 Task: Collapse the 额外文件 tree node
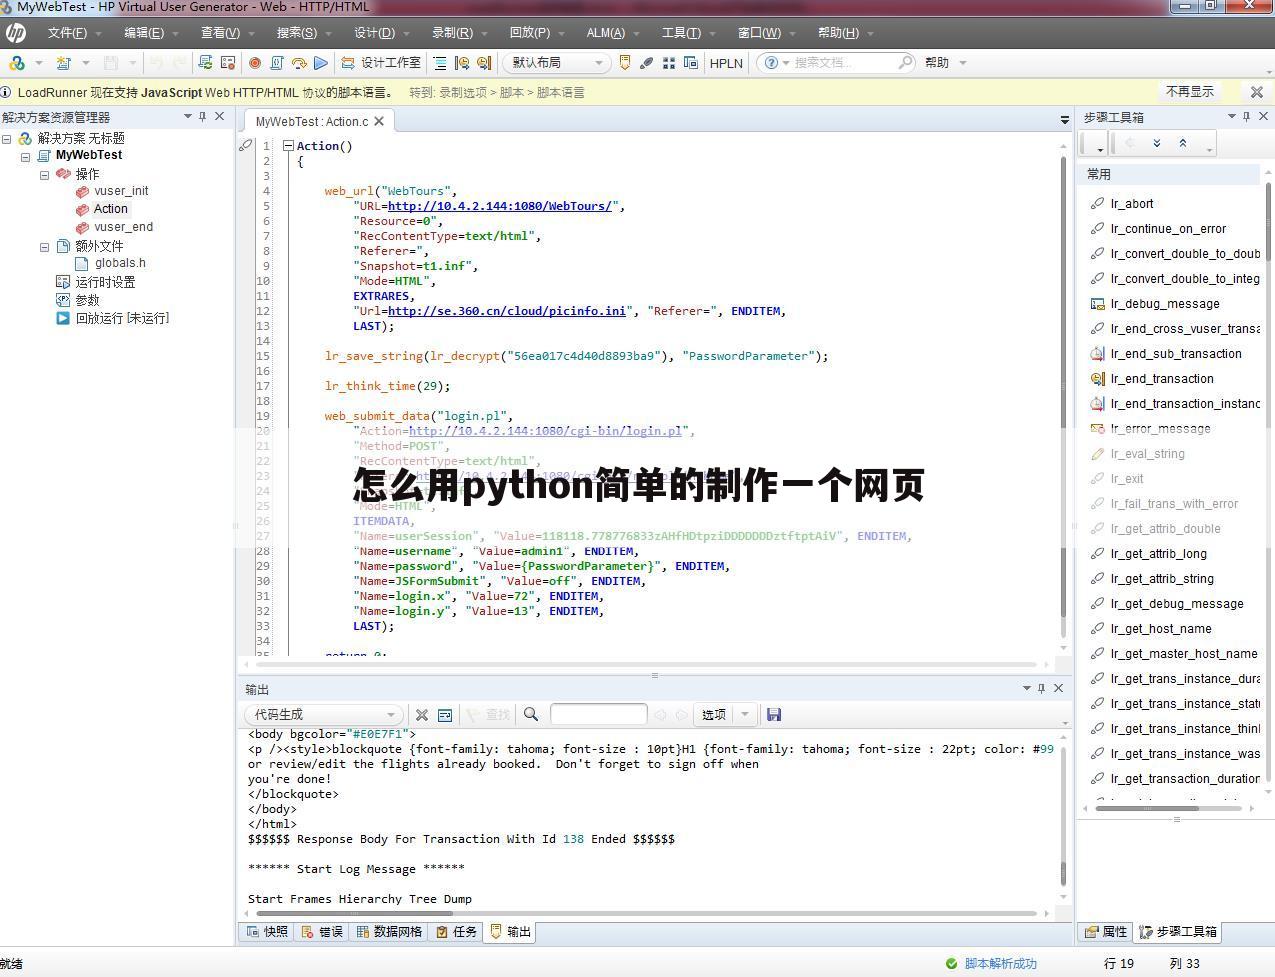tap(44, 246)
